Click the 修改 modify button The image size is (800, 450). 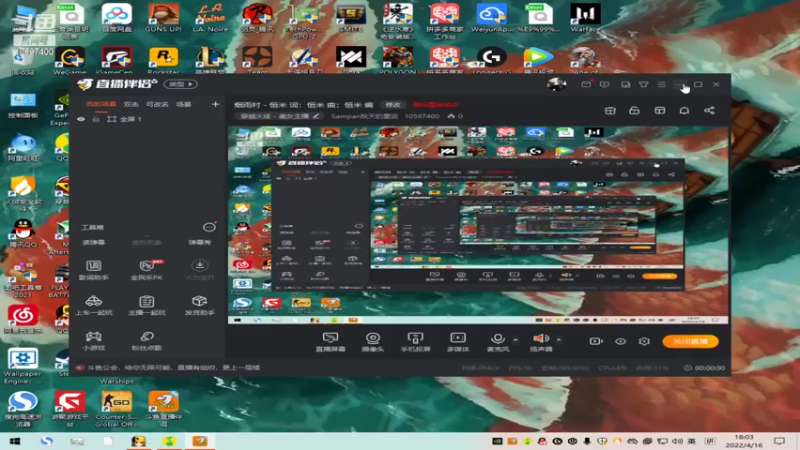[x=393, y=105]
